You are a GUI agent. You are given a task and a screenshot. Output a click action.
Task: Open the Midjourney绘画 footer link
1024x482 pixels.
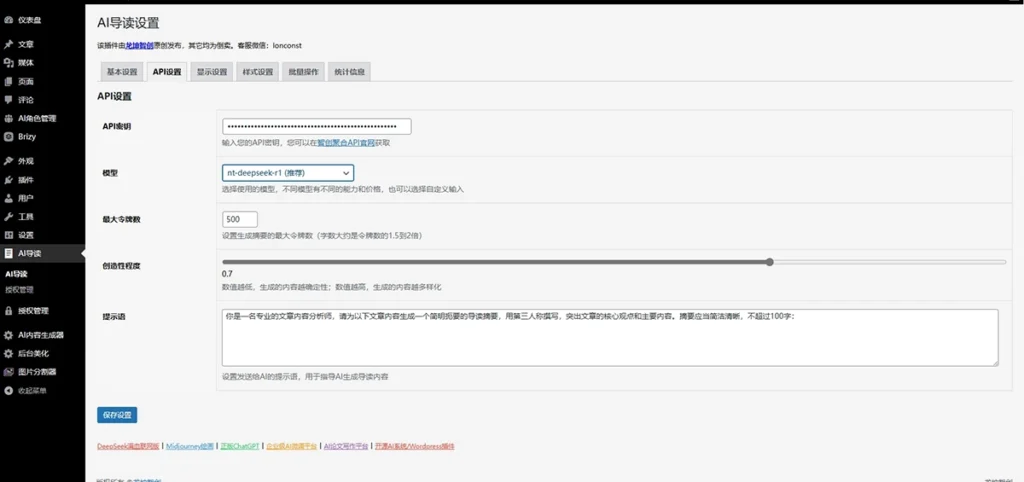(x=190, y=446)
